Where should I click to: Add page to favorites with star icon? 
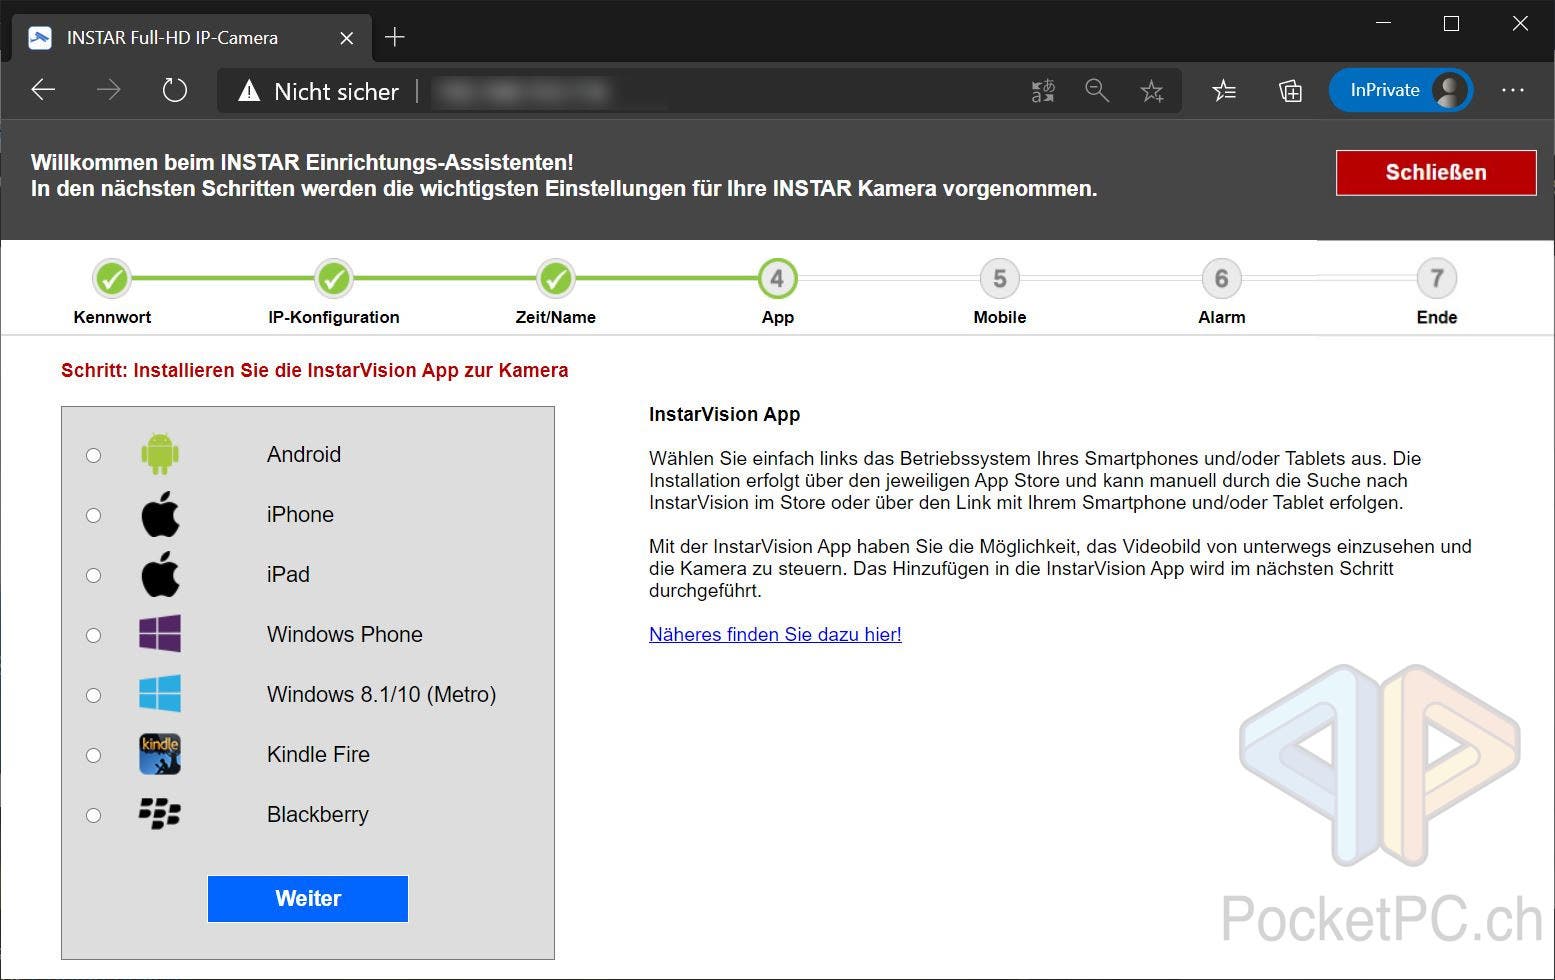click(x=1152, y=91)
